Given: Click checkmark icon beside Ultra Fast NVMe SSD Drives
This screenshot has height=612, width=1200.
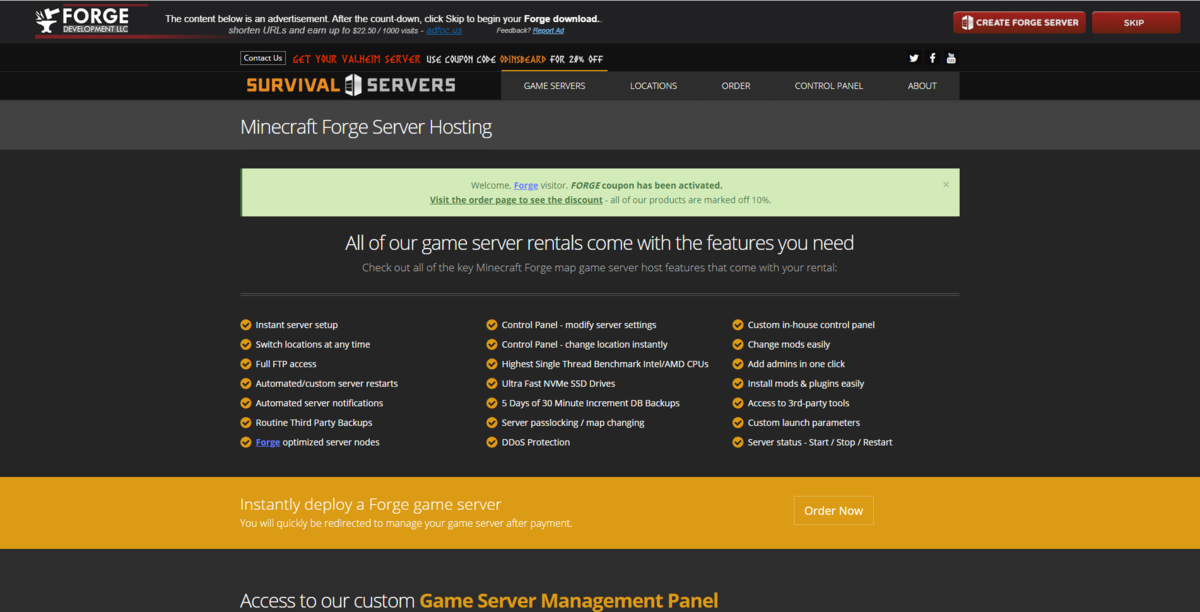Looking at the screenshot, I should [492, 384].
